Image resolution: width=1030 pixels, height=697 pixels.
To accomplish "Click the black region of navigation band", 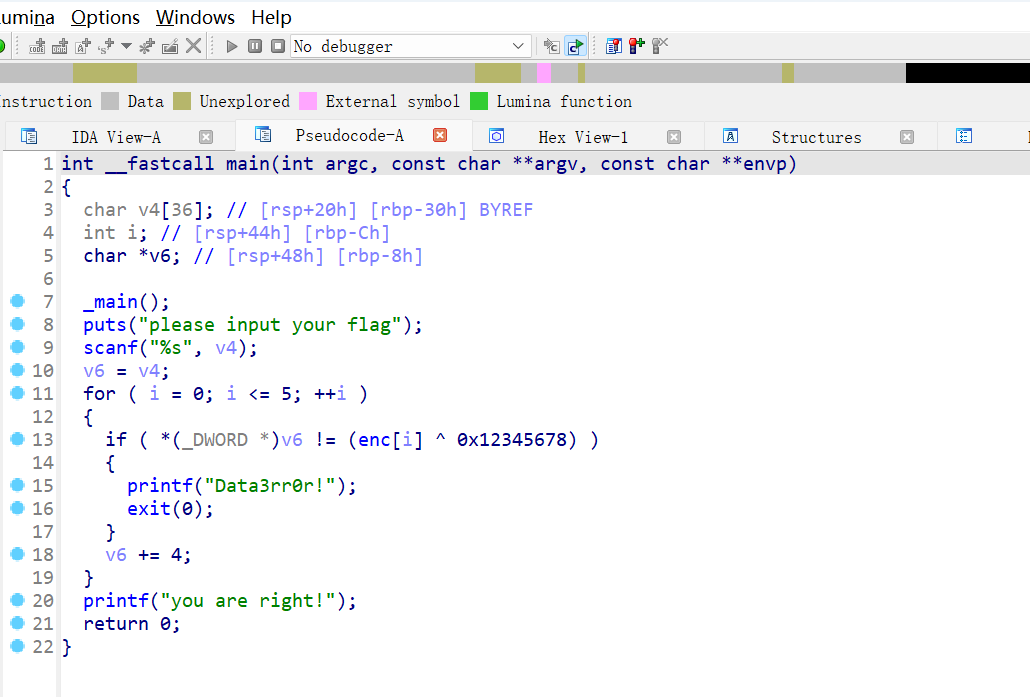I will [968, 73].
